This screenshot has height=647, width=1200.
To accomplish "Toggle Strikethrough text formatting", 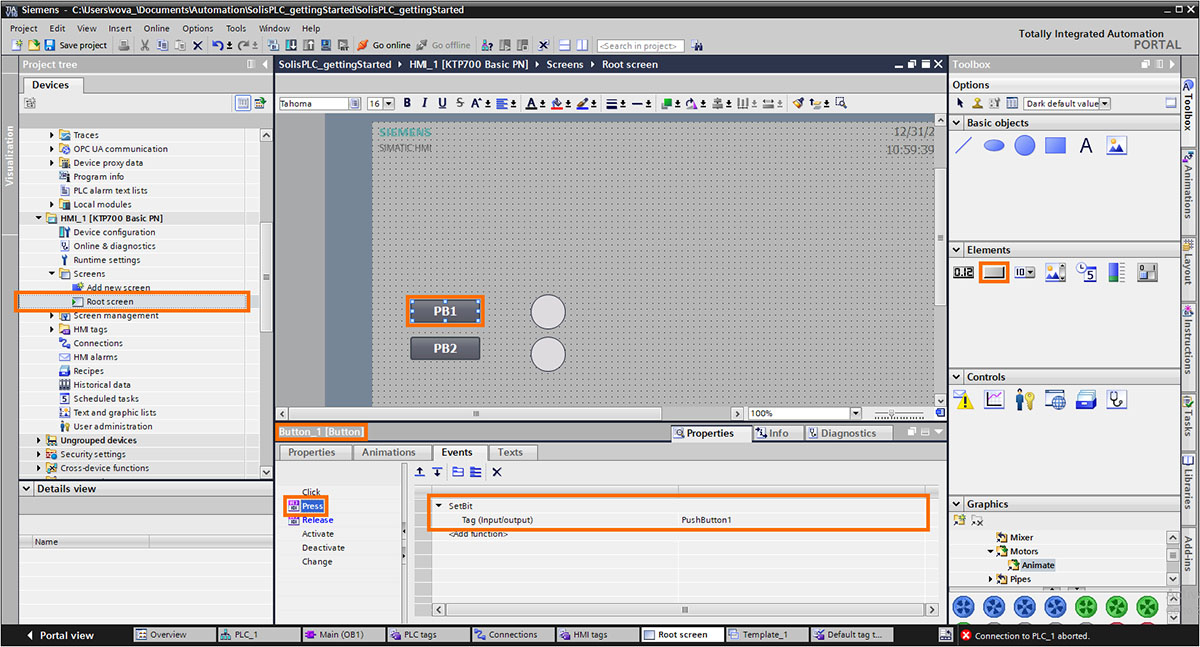I will [x=459, y=103].
